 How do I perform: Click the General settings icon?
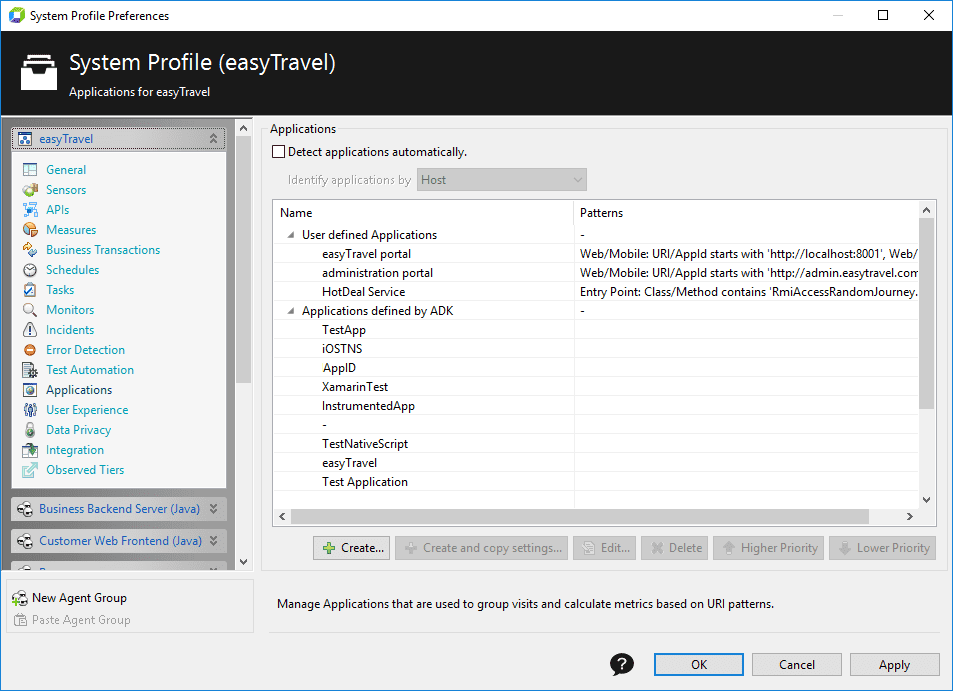point(30,170)
